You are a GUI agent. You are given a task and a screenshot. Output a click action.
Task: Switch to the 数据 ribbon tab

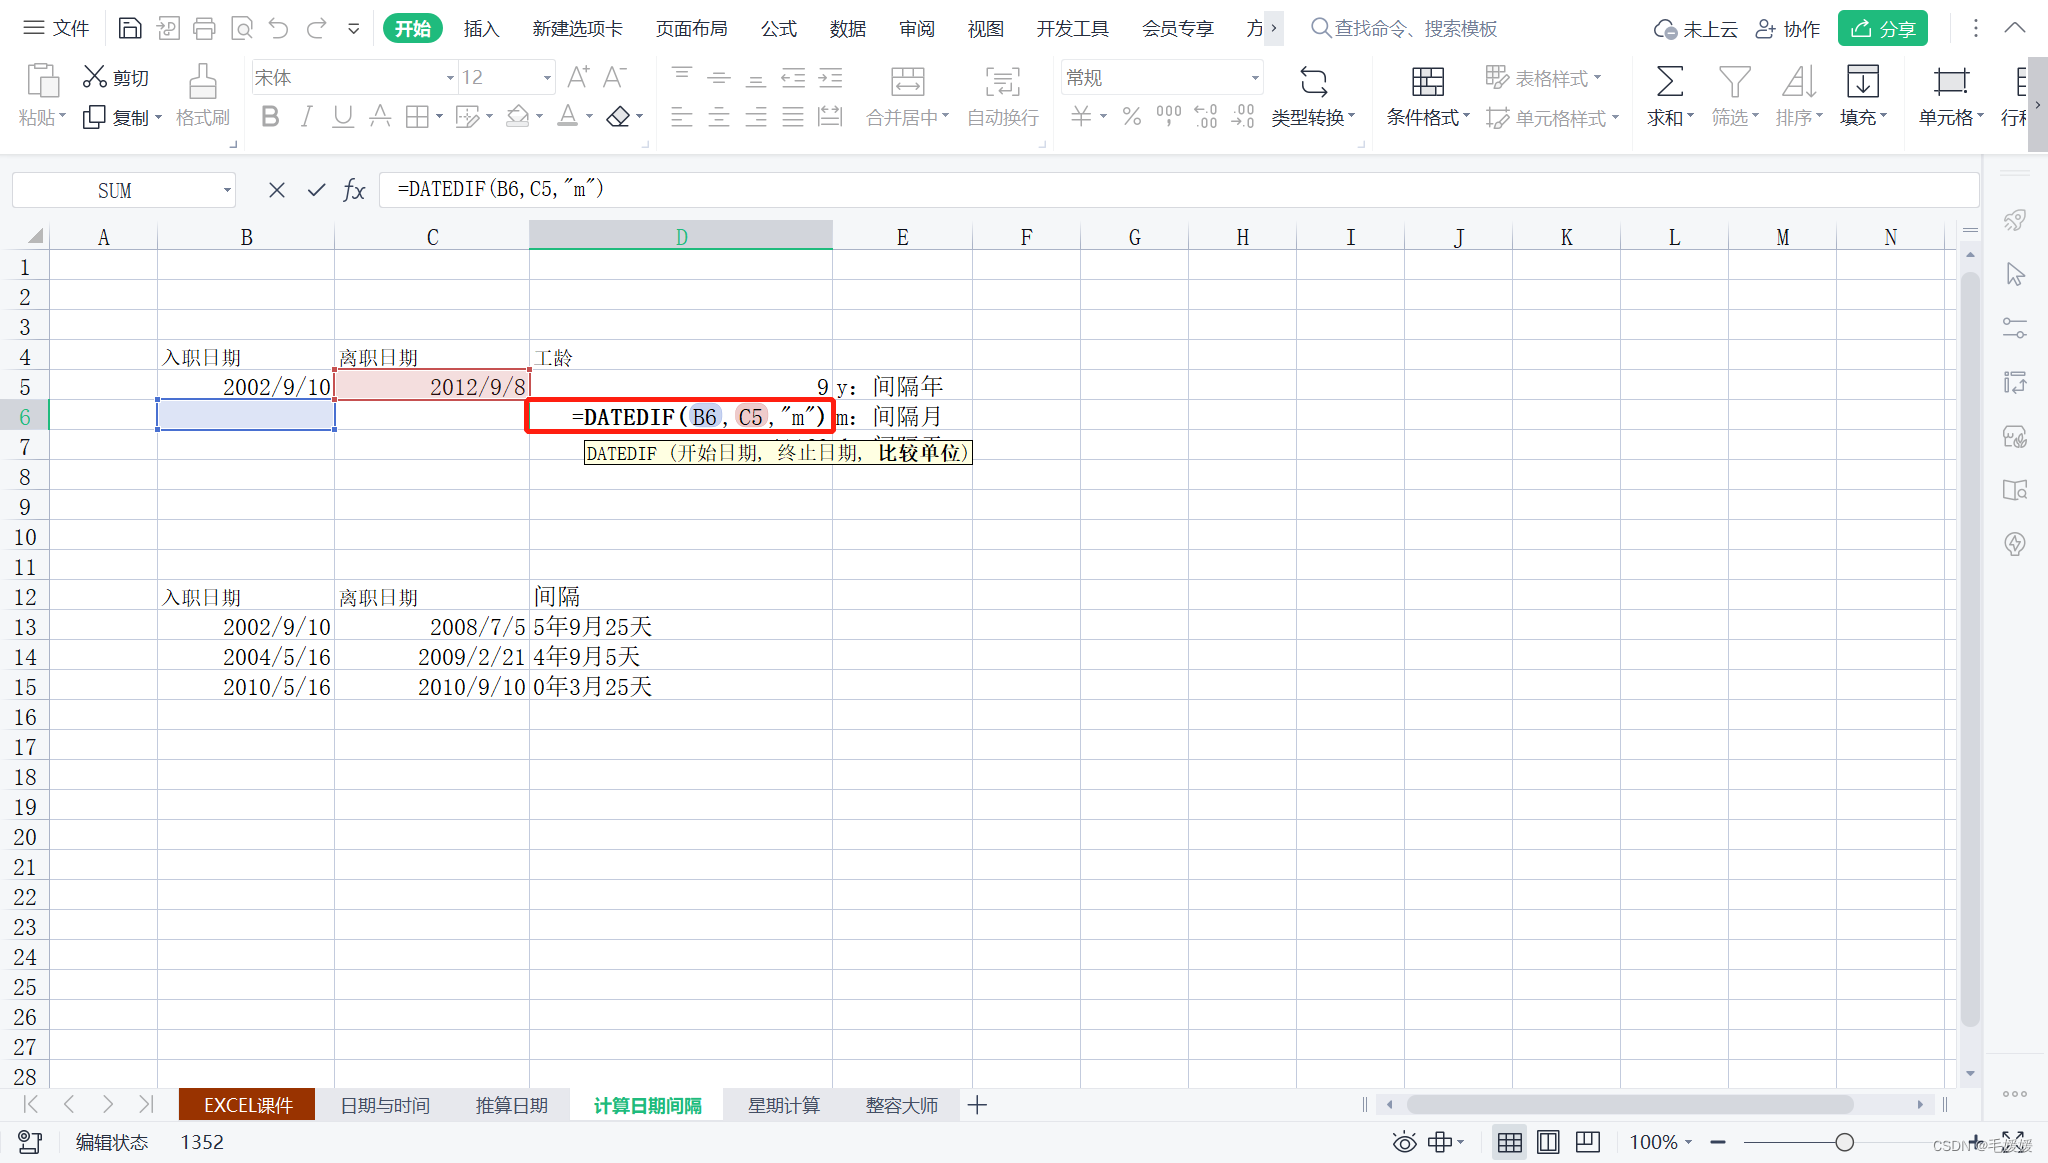point(848,28)
